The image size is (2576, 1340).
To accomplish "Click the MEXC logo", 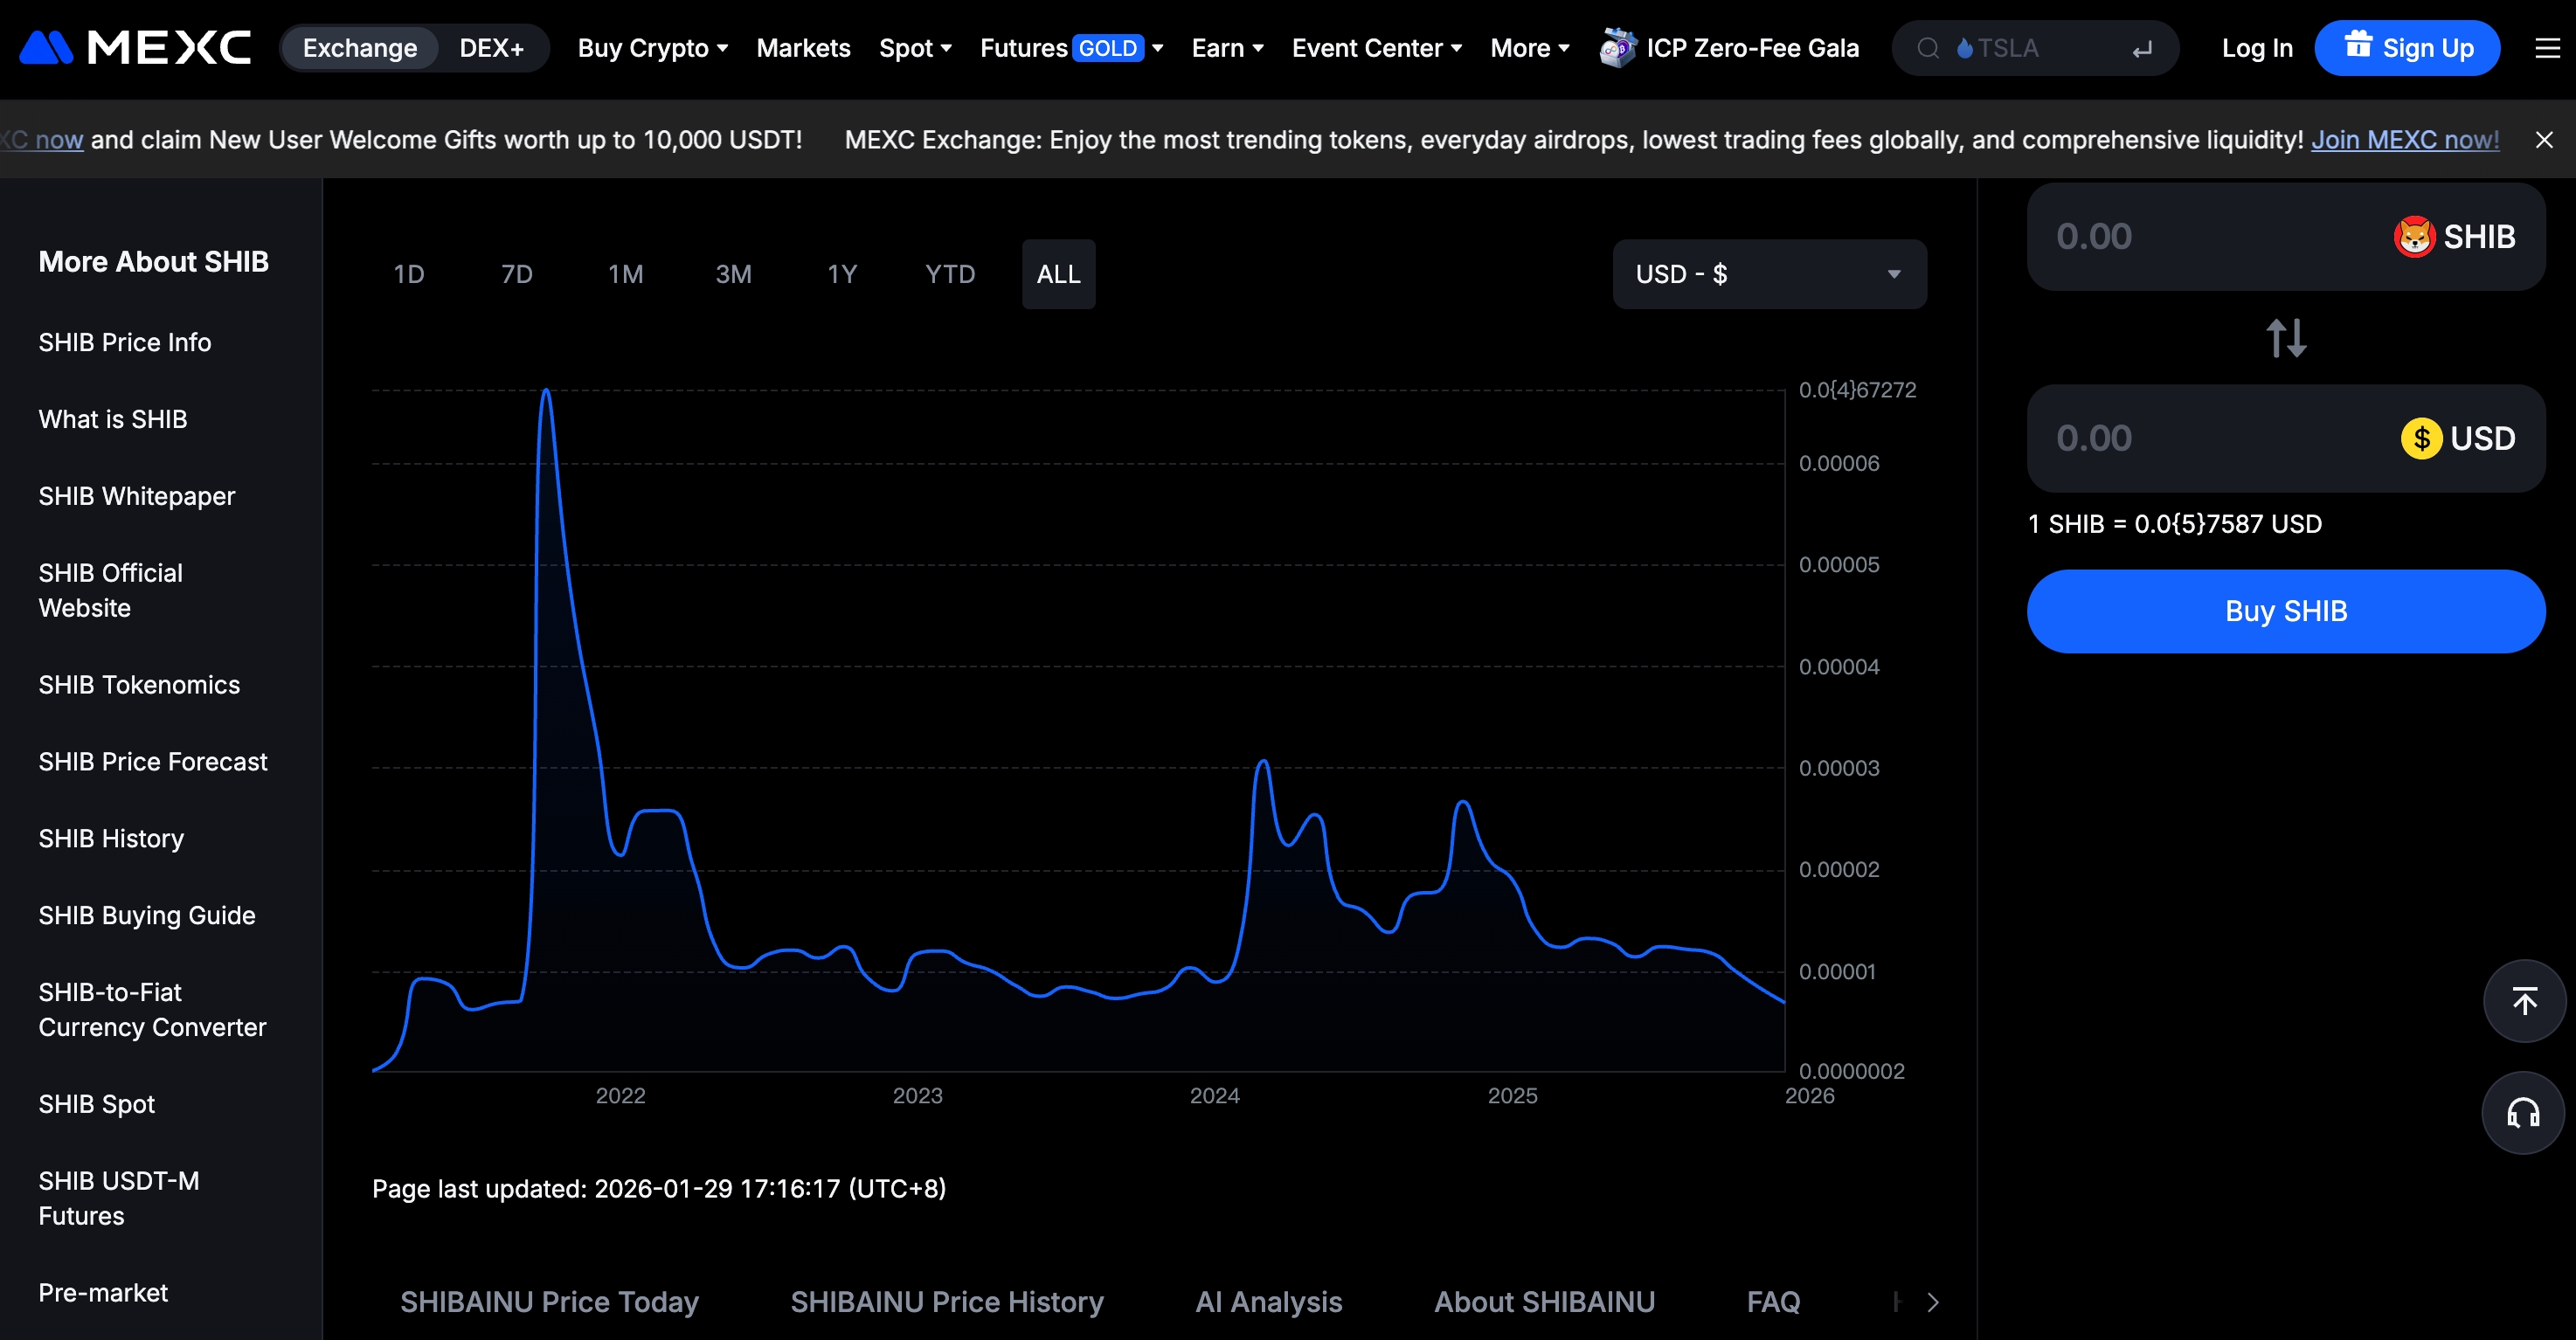I will click(x=135, y=47).
